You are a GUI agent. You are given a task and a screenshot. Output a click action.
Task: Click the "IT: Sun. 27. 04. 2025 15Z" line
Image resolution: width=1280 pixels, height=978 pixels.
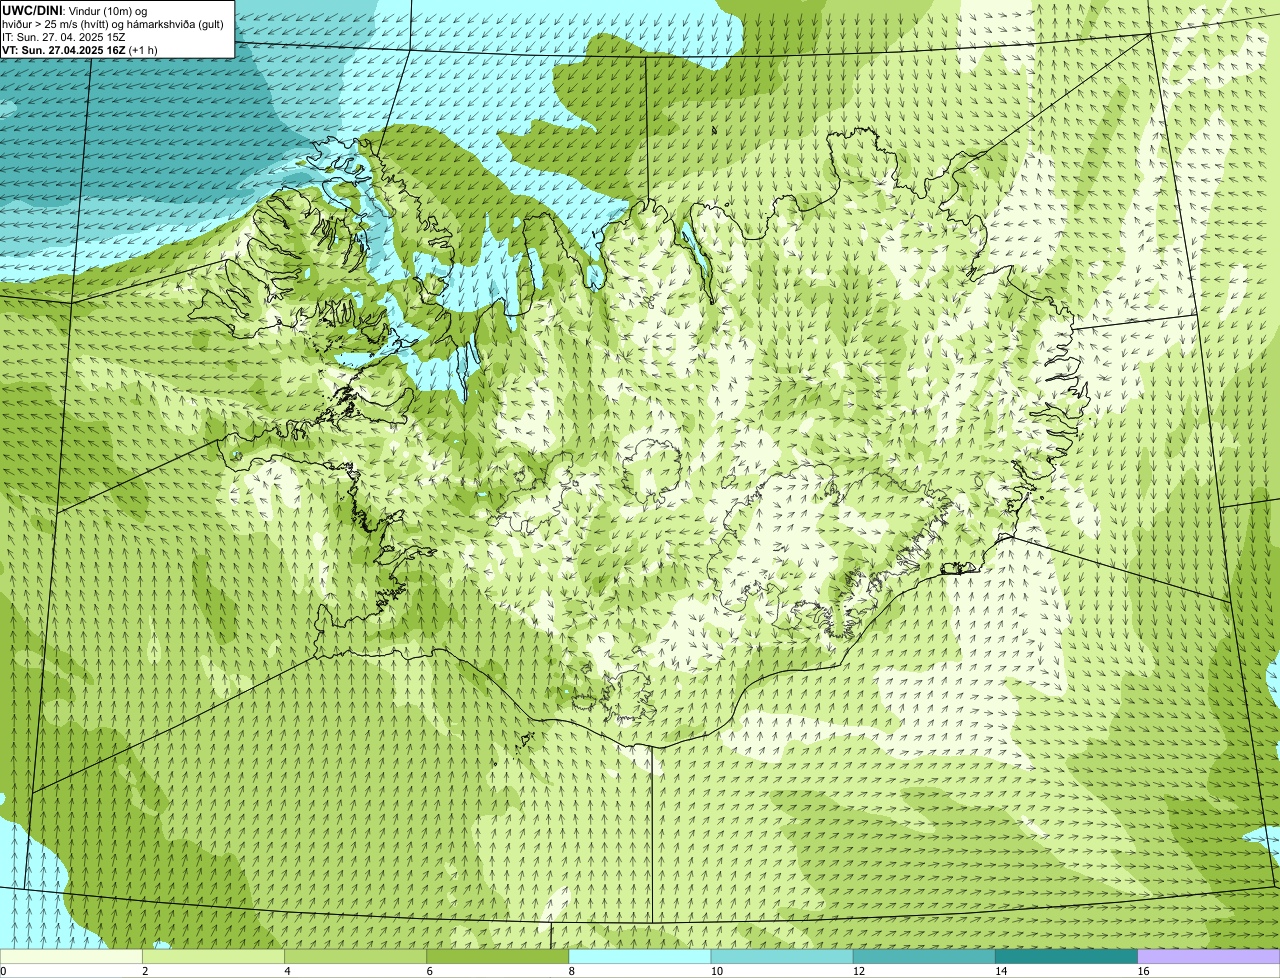pyautogui.click(x=64, y=37)
